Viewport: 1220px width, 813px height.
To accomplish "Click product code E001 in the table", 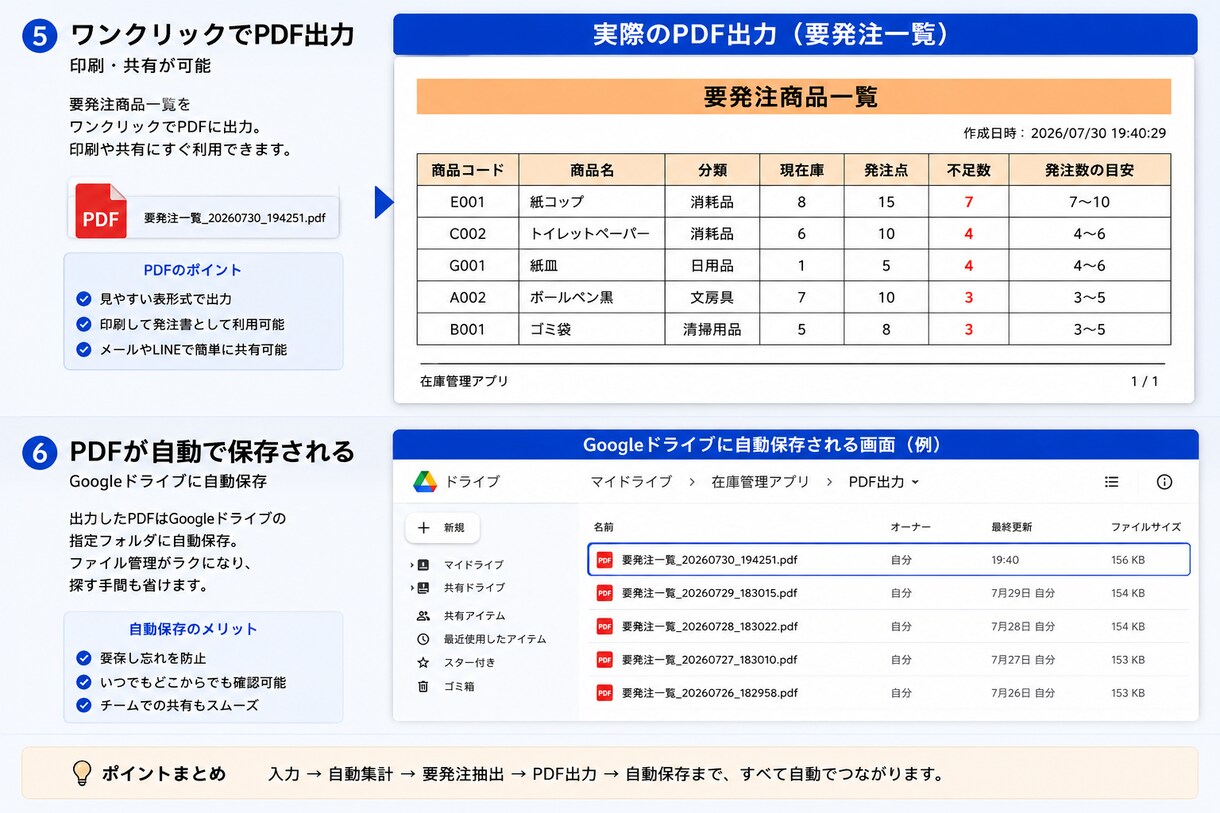I will (468, 202).
